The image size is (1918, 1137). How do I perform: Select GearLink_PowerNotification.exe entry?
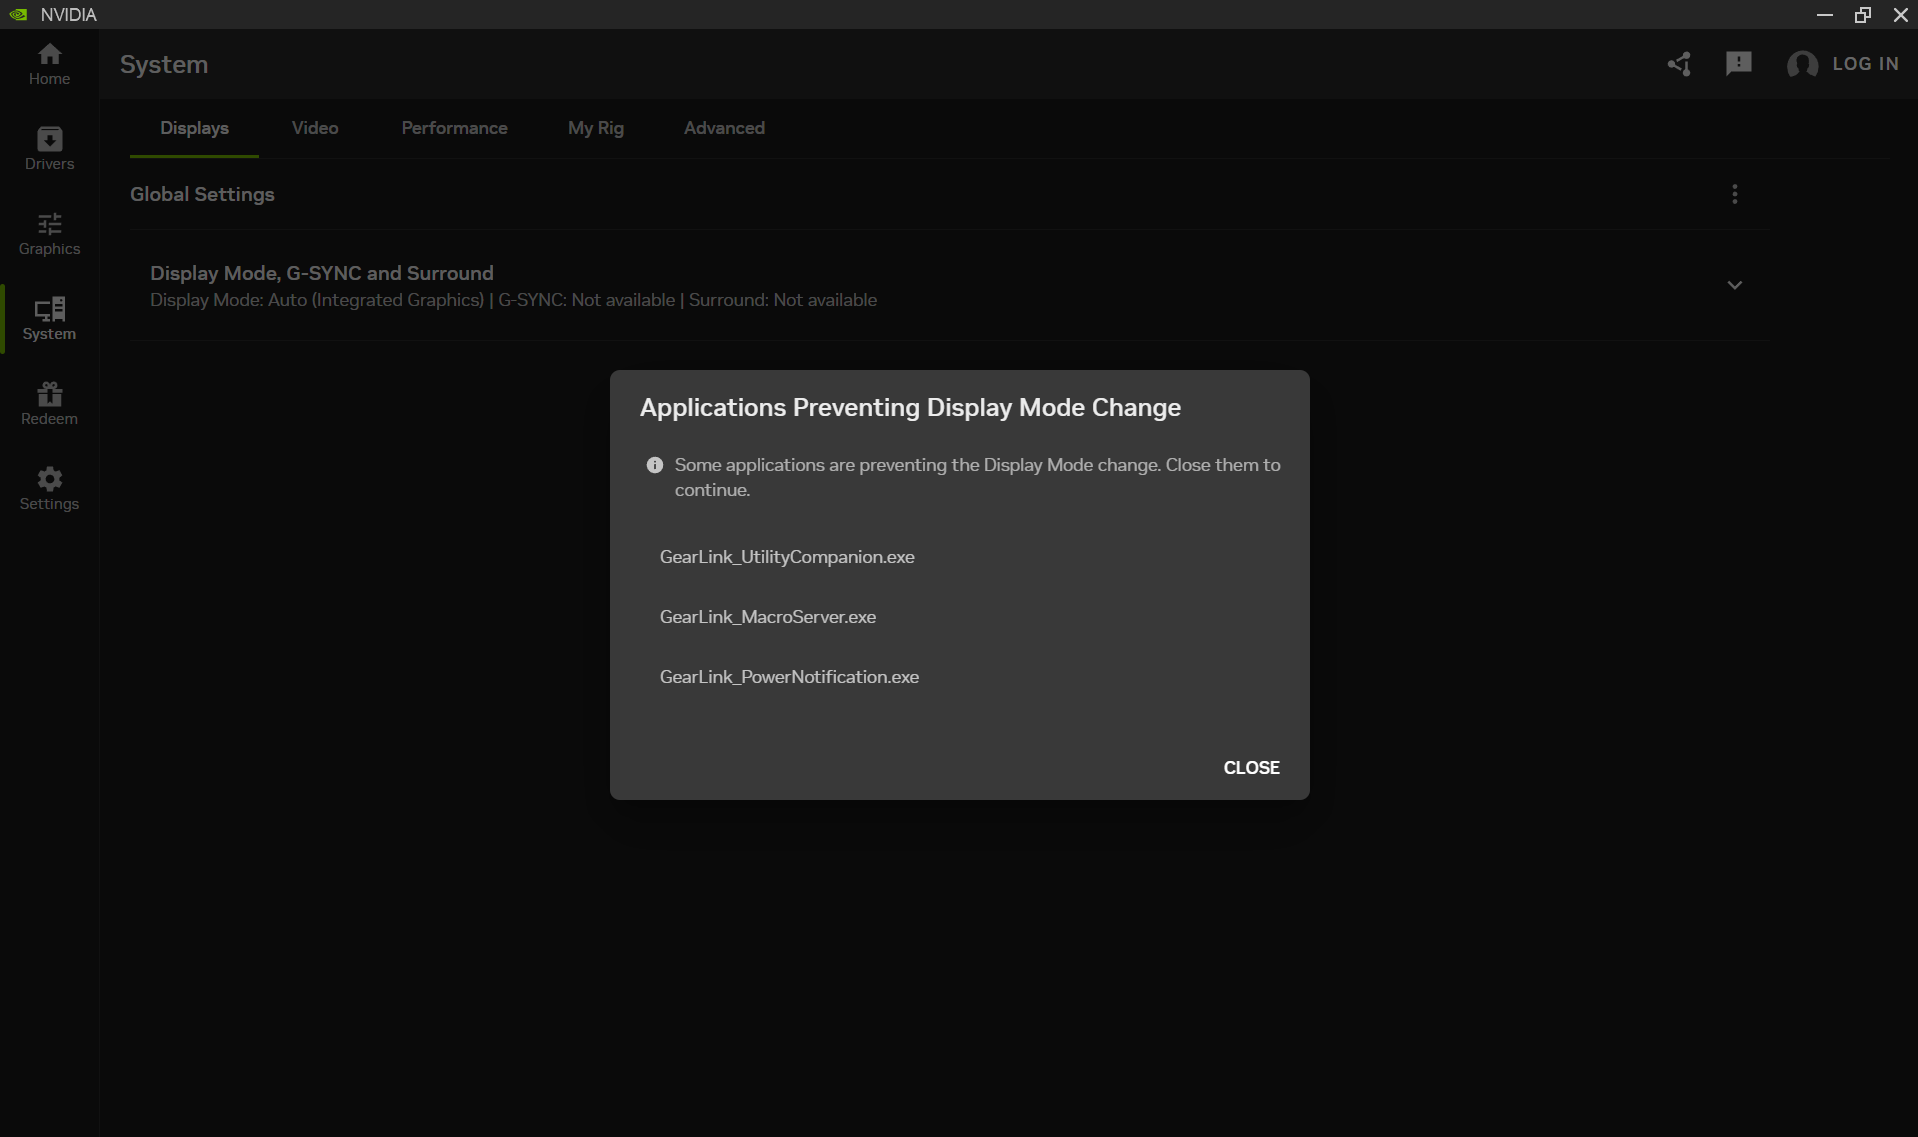pos(789,677)
